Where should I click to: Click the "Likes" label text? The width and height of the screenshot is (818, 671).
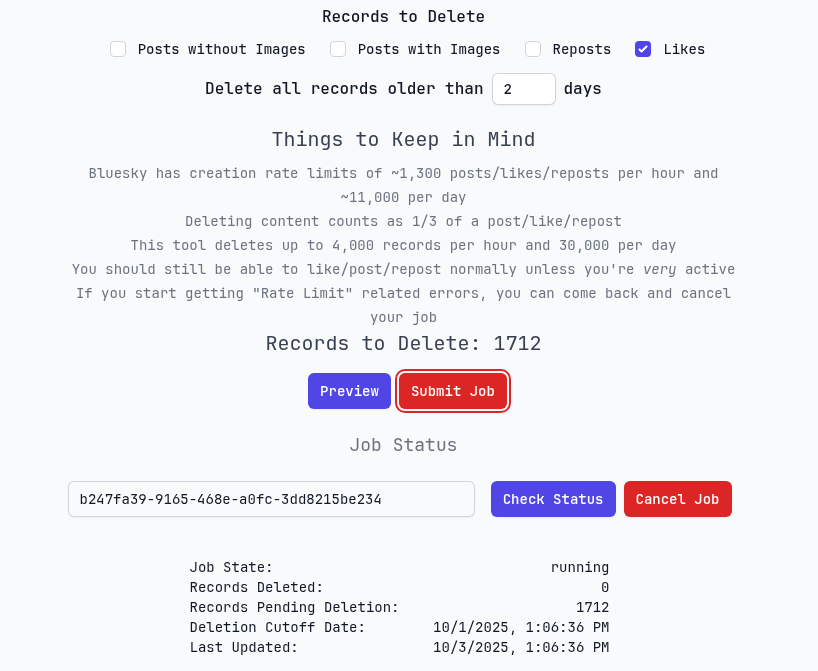[x=684, y=49]
